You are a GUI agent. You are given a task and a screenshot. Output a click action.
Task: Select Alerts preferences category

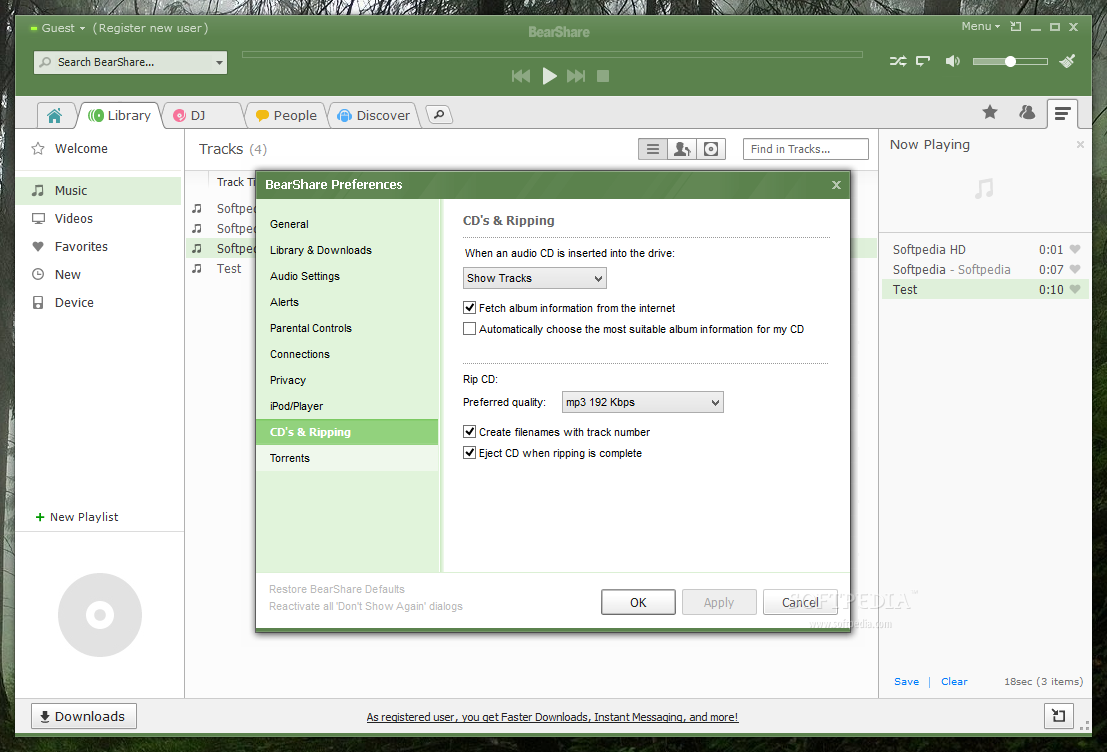point(347,302)
